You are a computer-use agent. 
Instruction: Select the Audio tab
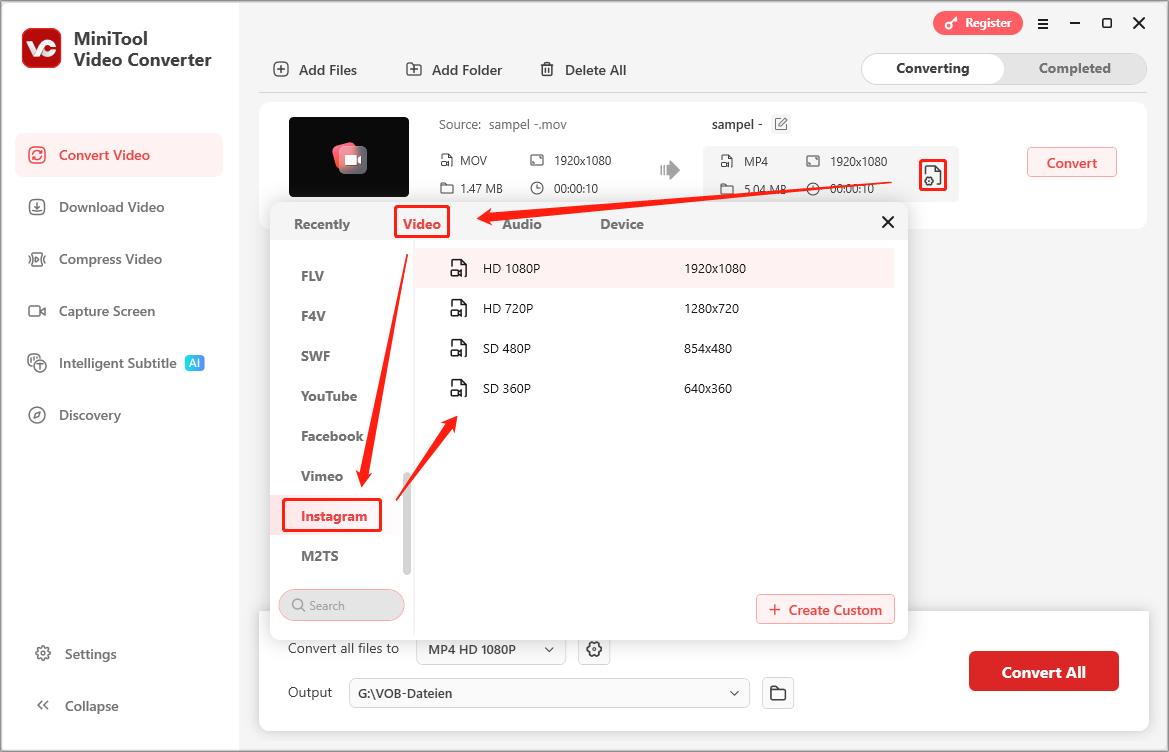(x=522, y=224)
